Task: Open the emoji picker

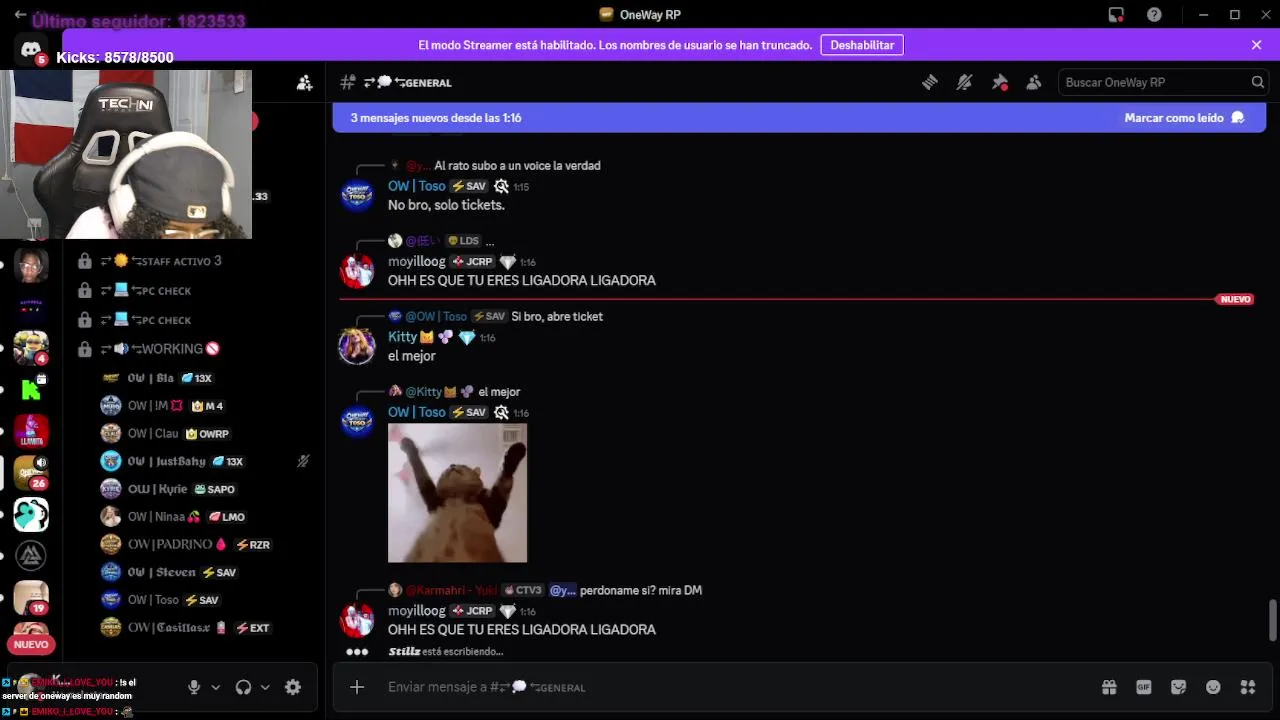Action: tap(1213, 687)
